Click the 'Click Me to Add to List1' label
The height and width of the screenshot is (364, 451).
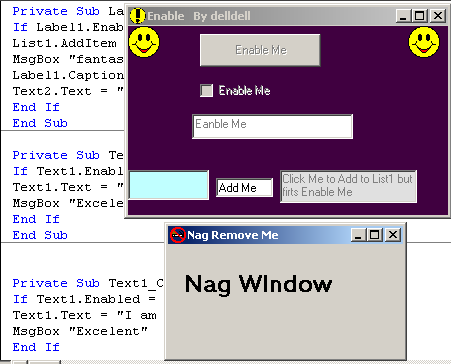[348, 186]
